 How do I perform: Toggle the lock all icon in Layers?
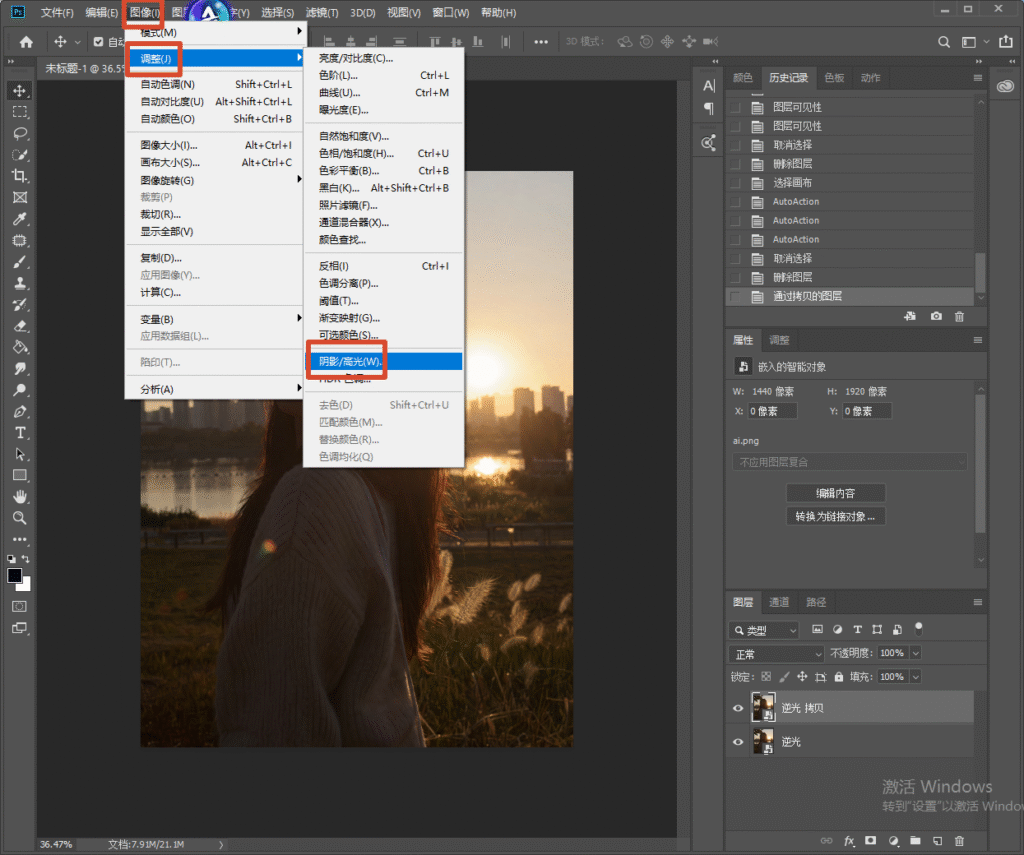tap(839, 677)
